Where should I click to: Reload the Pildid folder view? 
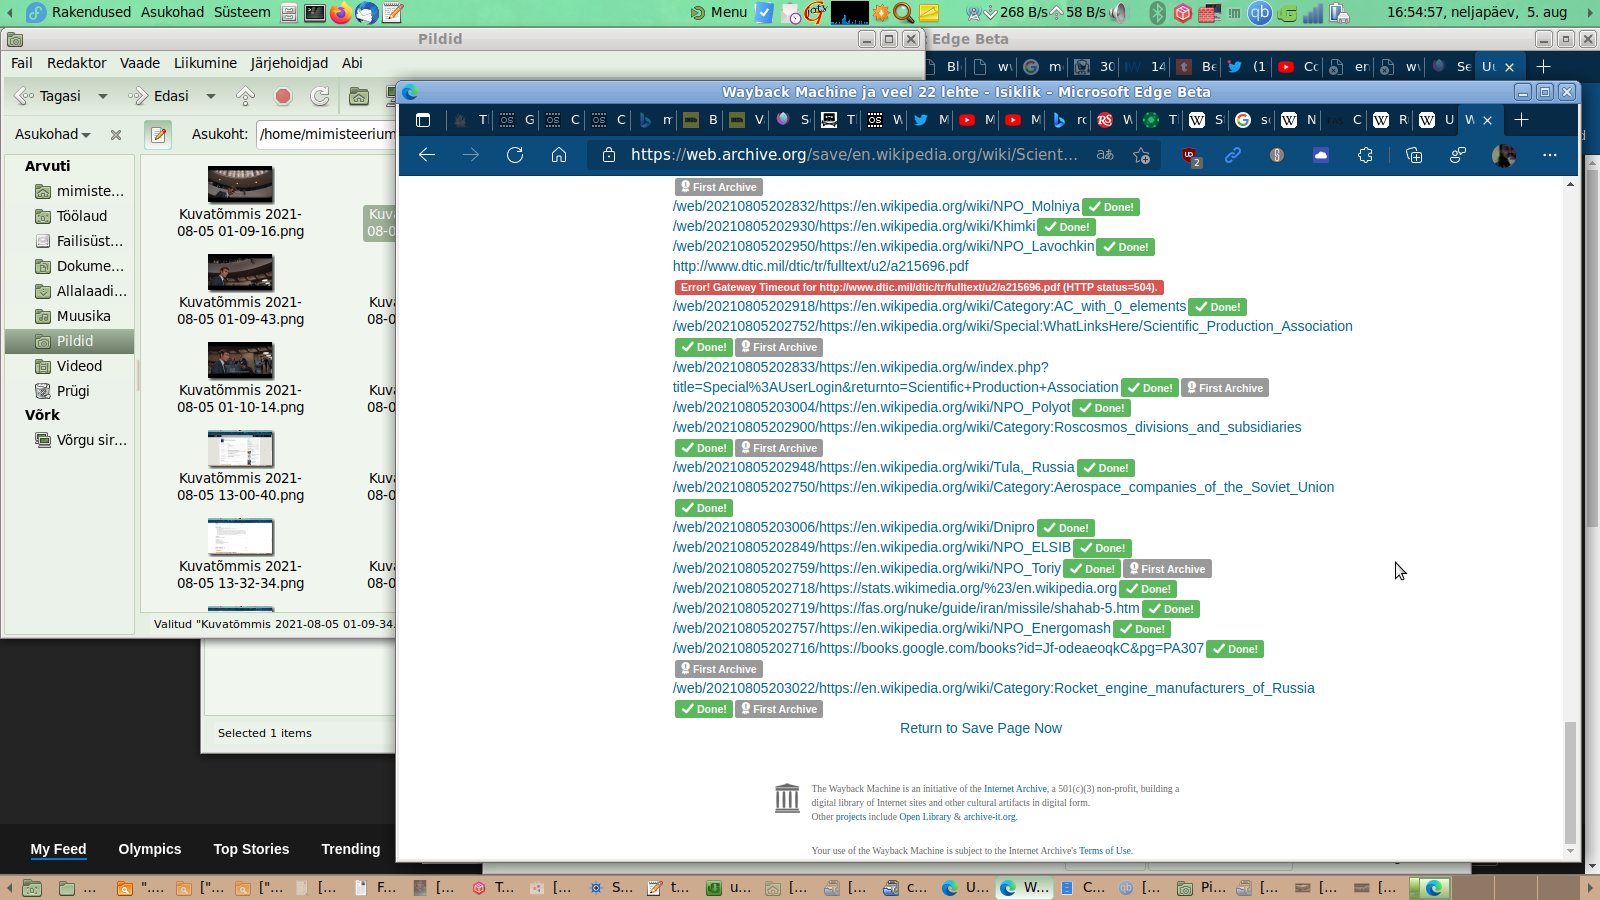320,96
